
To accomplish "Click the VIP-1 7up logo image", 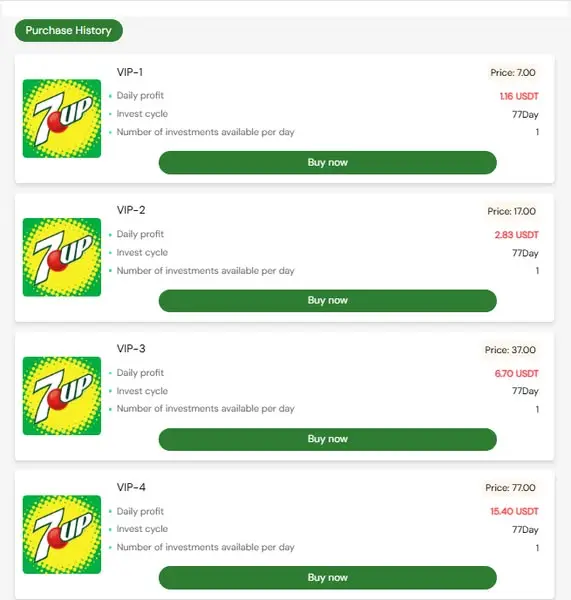I will [62, 119].
